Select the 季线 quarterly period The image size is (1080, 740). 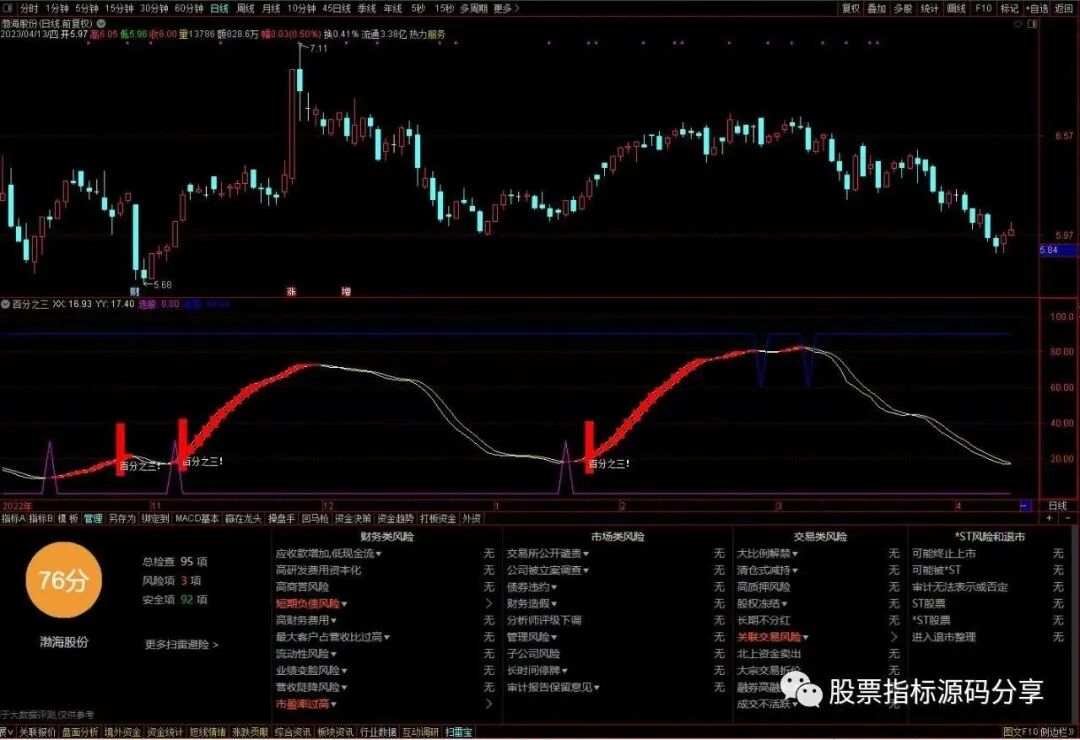[366, 8]
